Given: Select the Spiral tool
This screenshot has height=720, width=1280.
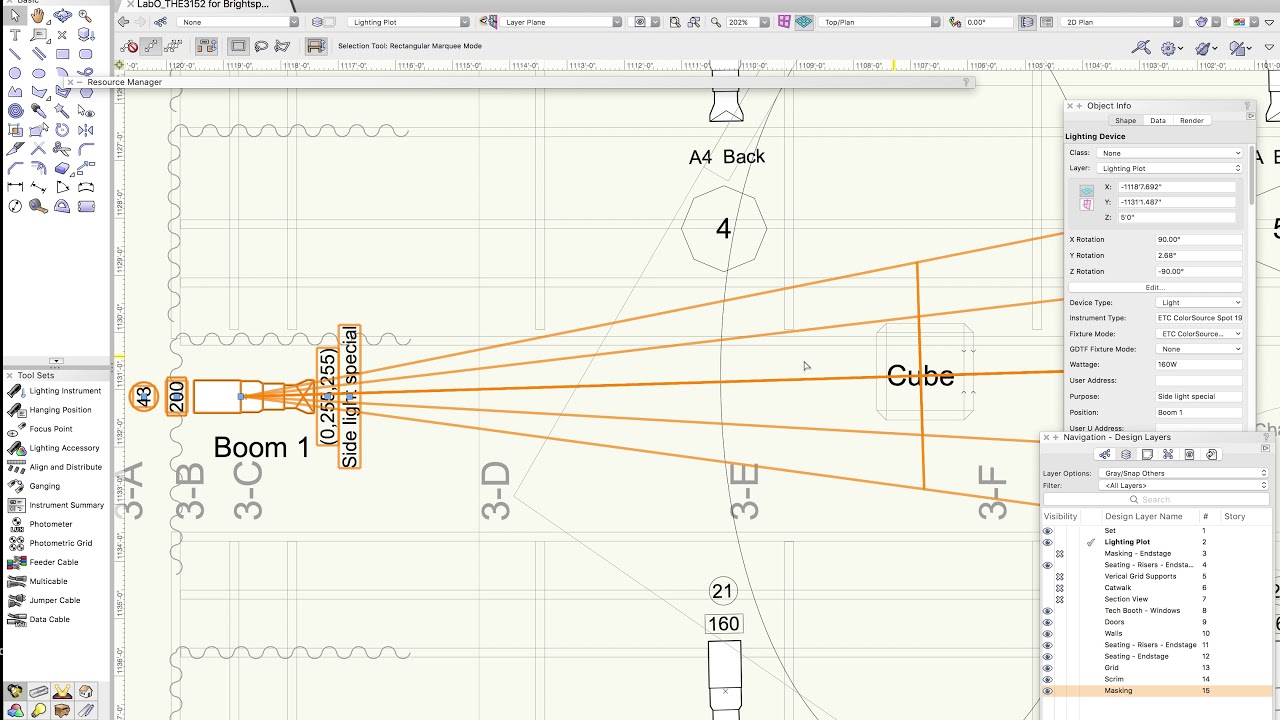Looking at the screenshot, I should point(15,111).
